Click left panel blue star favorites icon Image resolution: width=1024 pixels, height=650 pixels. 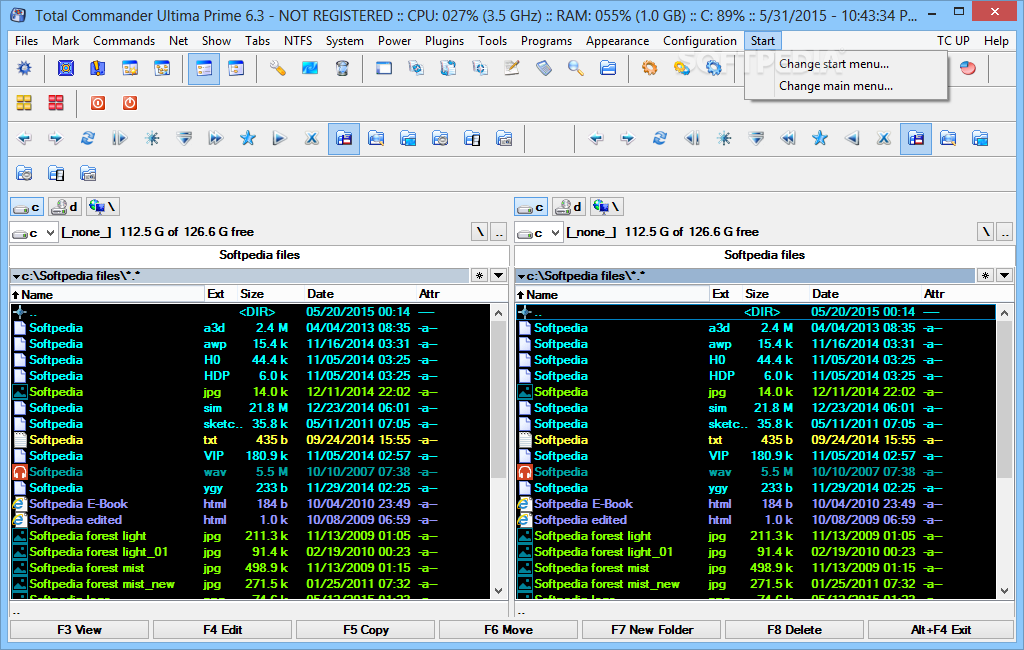pos(248,138)
